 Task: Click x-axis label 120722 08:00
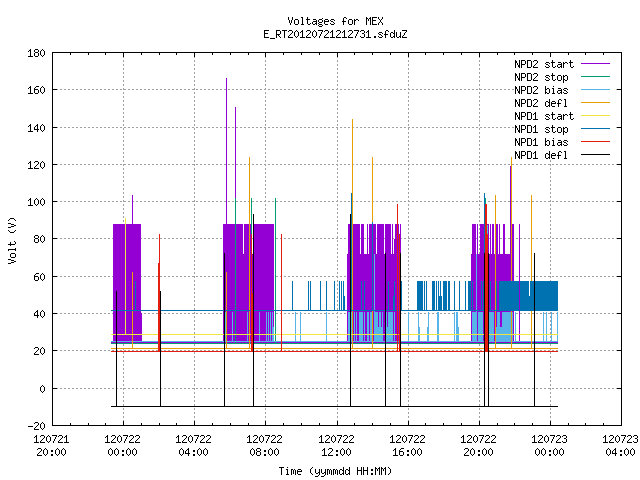tap(264, 446)
